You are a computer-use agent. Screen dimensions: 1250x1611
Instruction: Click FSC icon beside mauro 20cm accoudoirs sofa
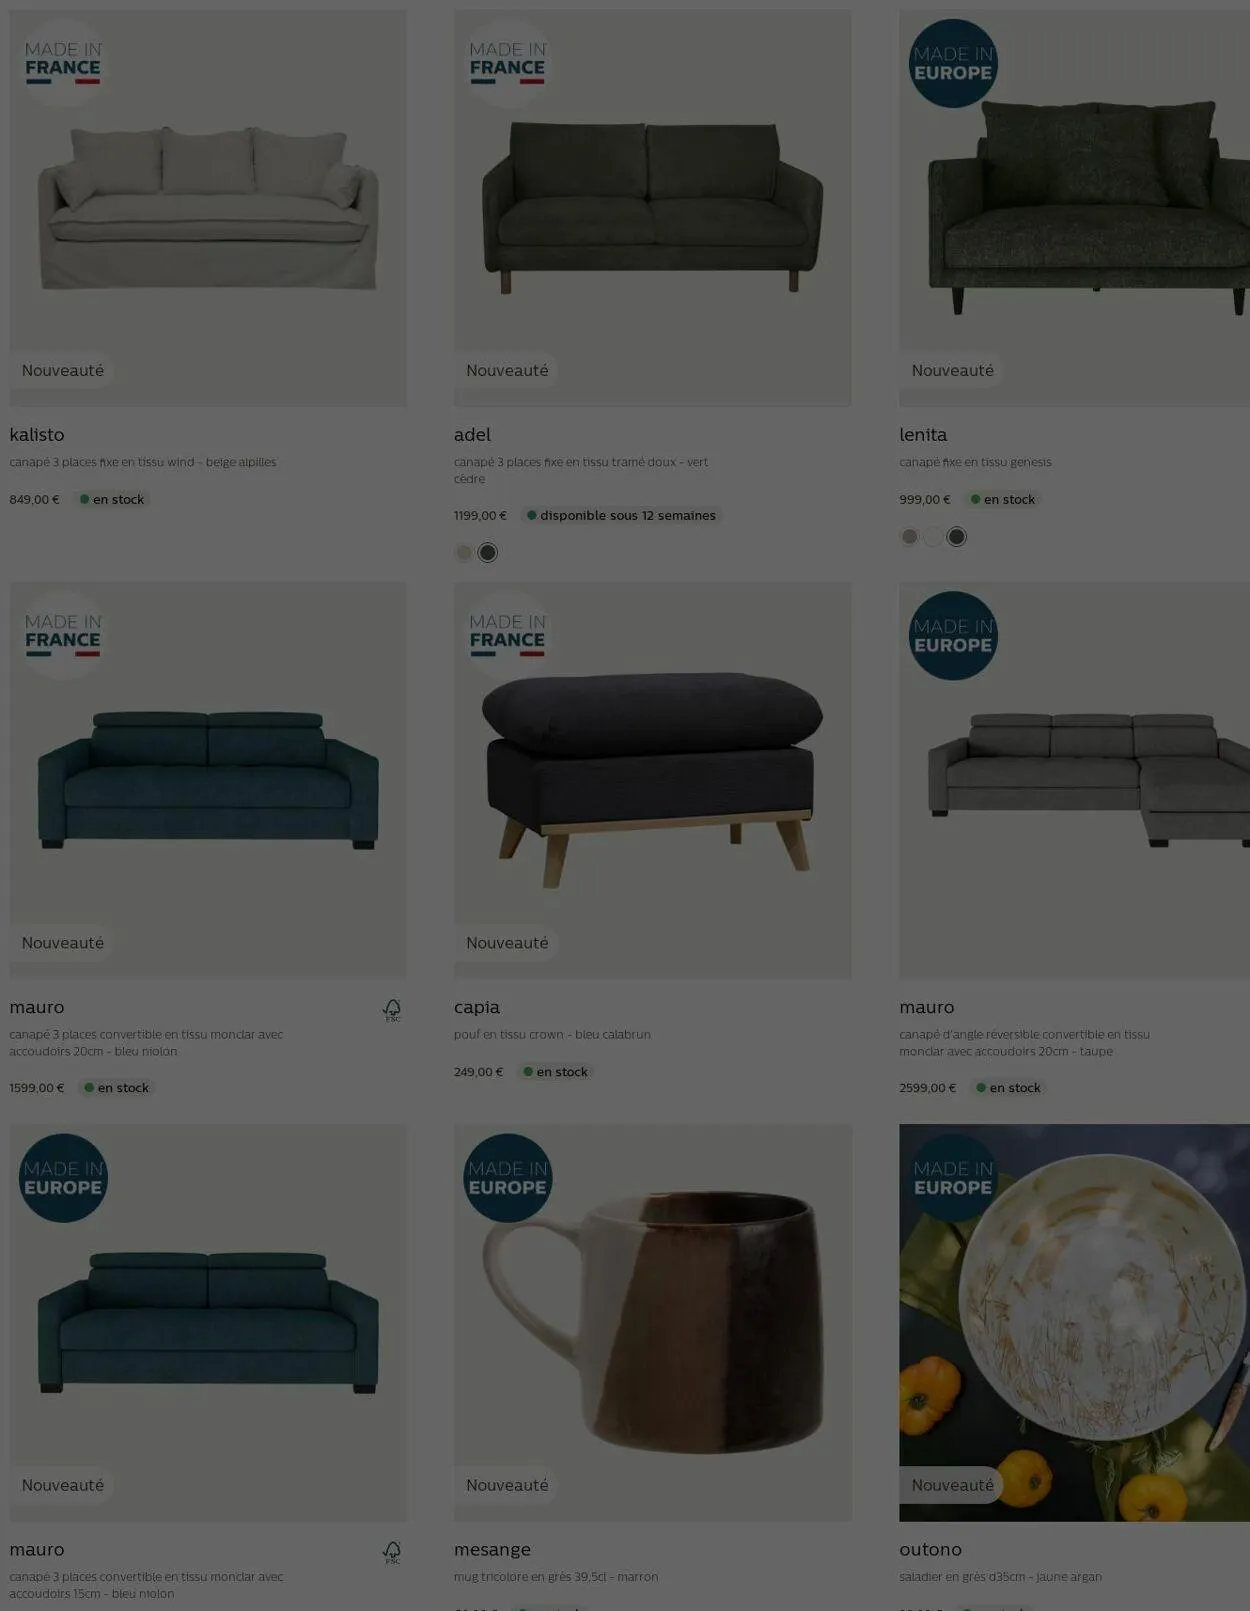click(x=392, y=1010)
